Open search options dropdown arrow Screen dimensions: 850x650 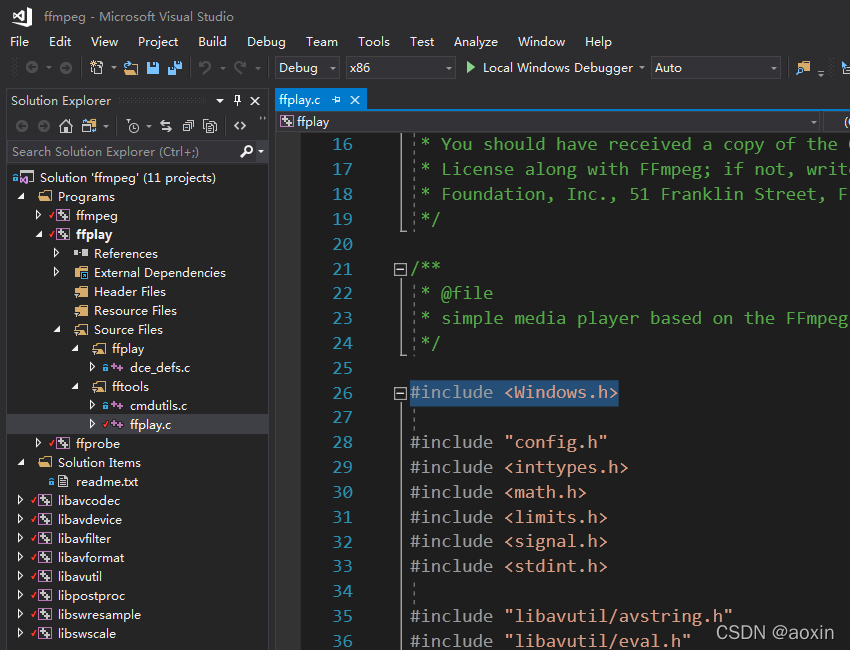(261, 152)
